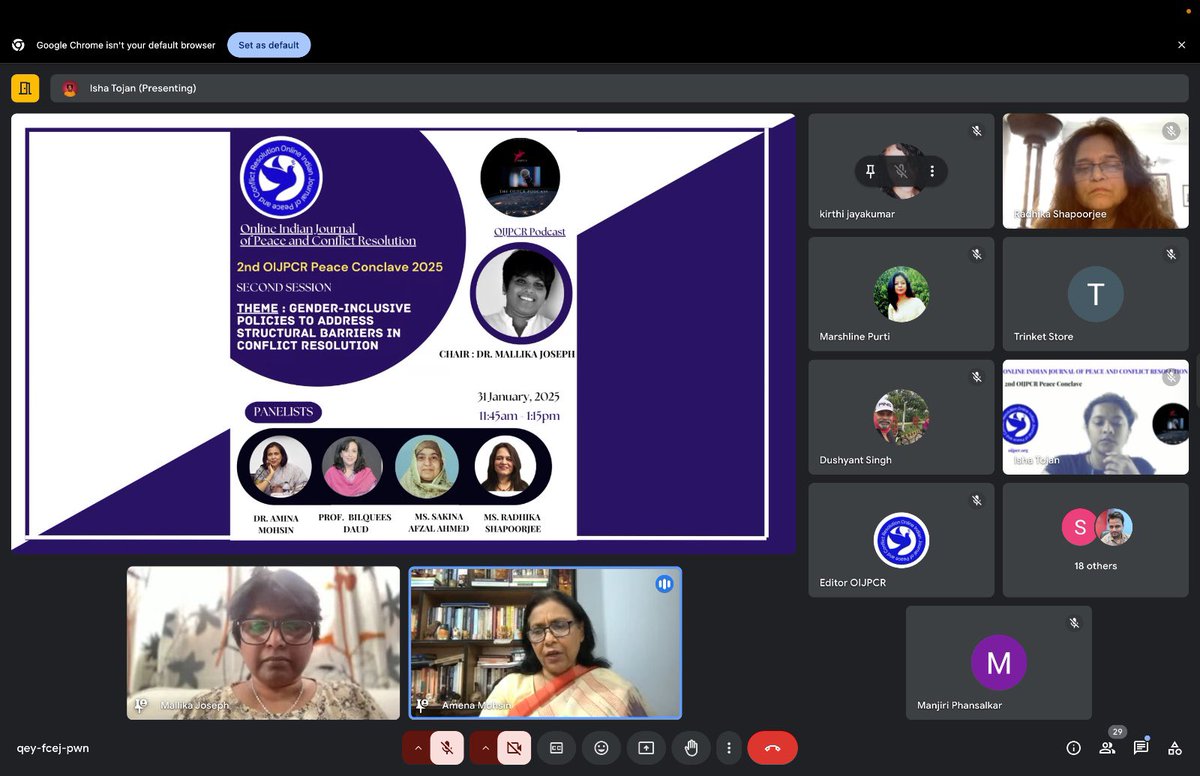Mute kirthi jayakumar from tile overlay
The height and width of the screenshot is (776, 1200).
pos(901,171)
